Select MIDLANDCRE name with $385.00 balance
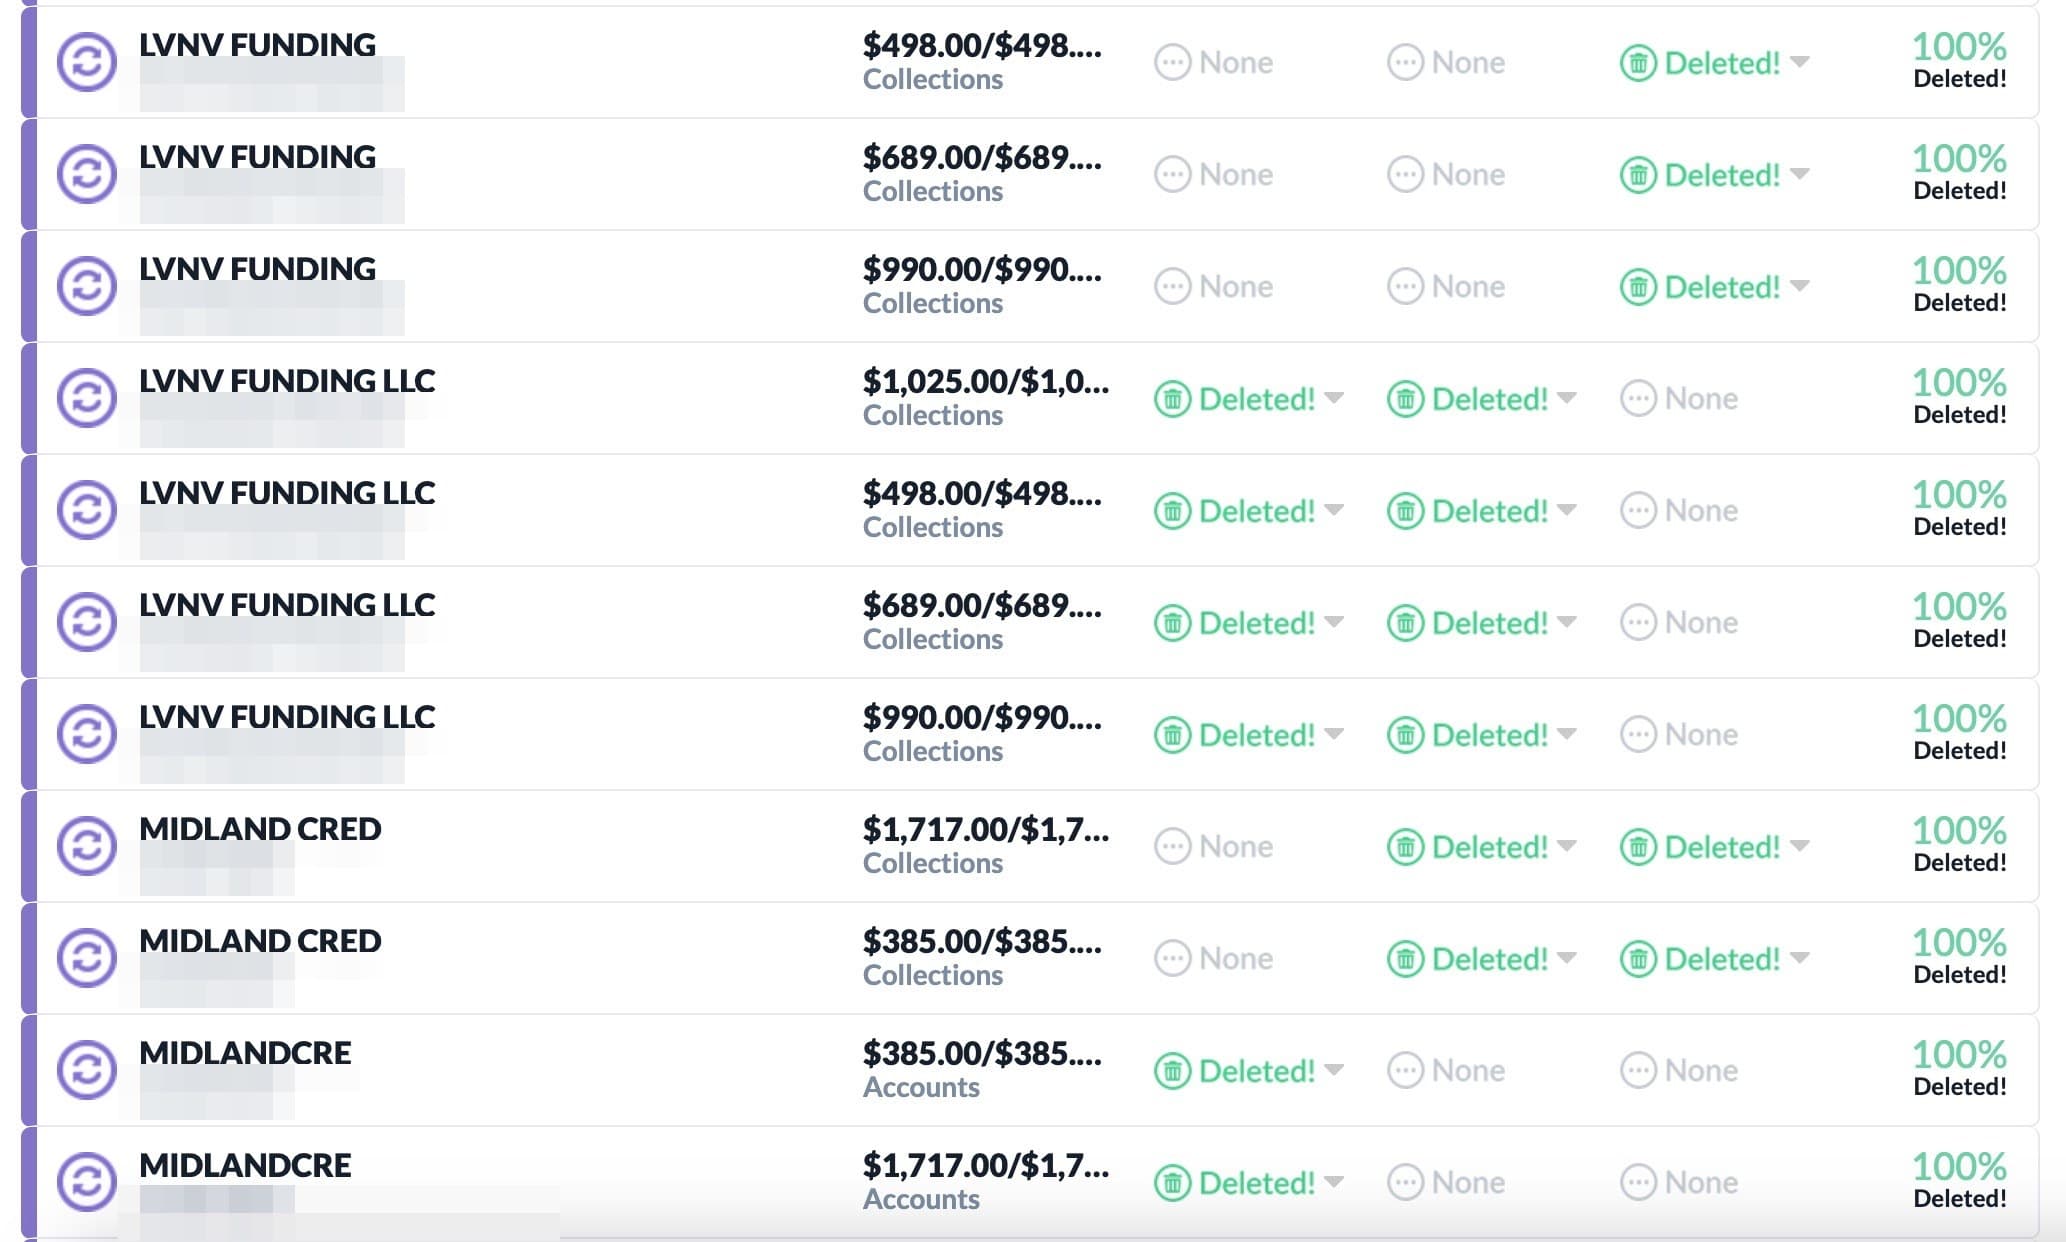Image resolution: width=2066 pixels, height=1242 pixels. coord(245,1053)
